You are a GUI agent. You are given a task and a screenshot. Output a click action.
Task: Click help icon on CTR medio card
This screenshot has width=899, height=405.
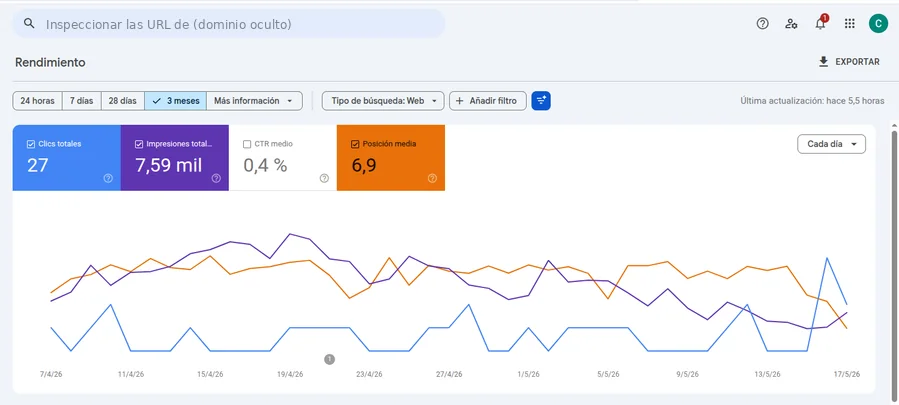pyautogui.click(x=324, y=178)
